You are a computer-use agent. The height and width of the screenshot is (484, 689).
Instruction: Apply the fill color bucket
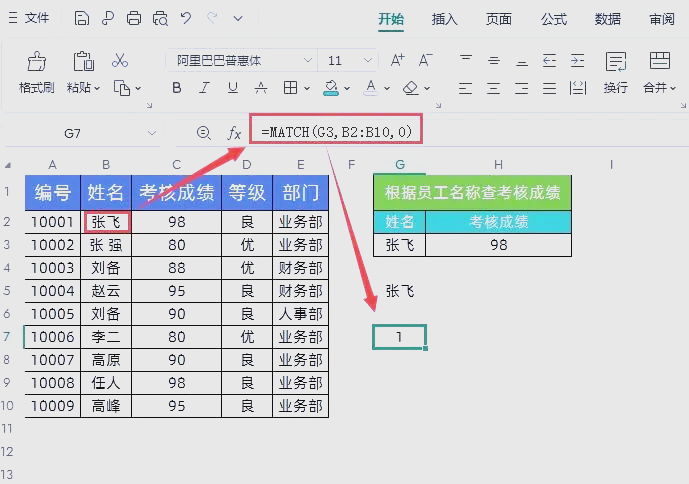(331, 88)
